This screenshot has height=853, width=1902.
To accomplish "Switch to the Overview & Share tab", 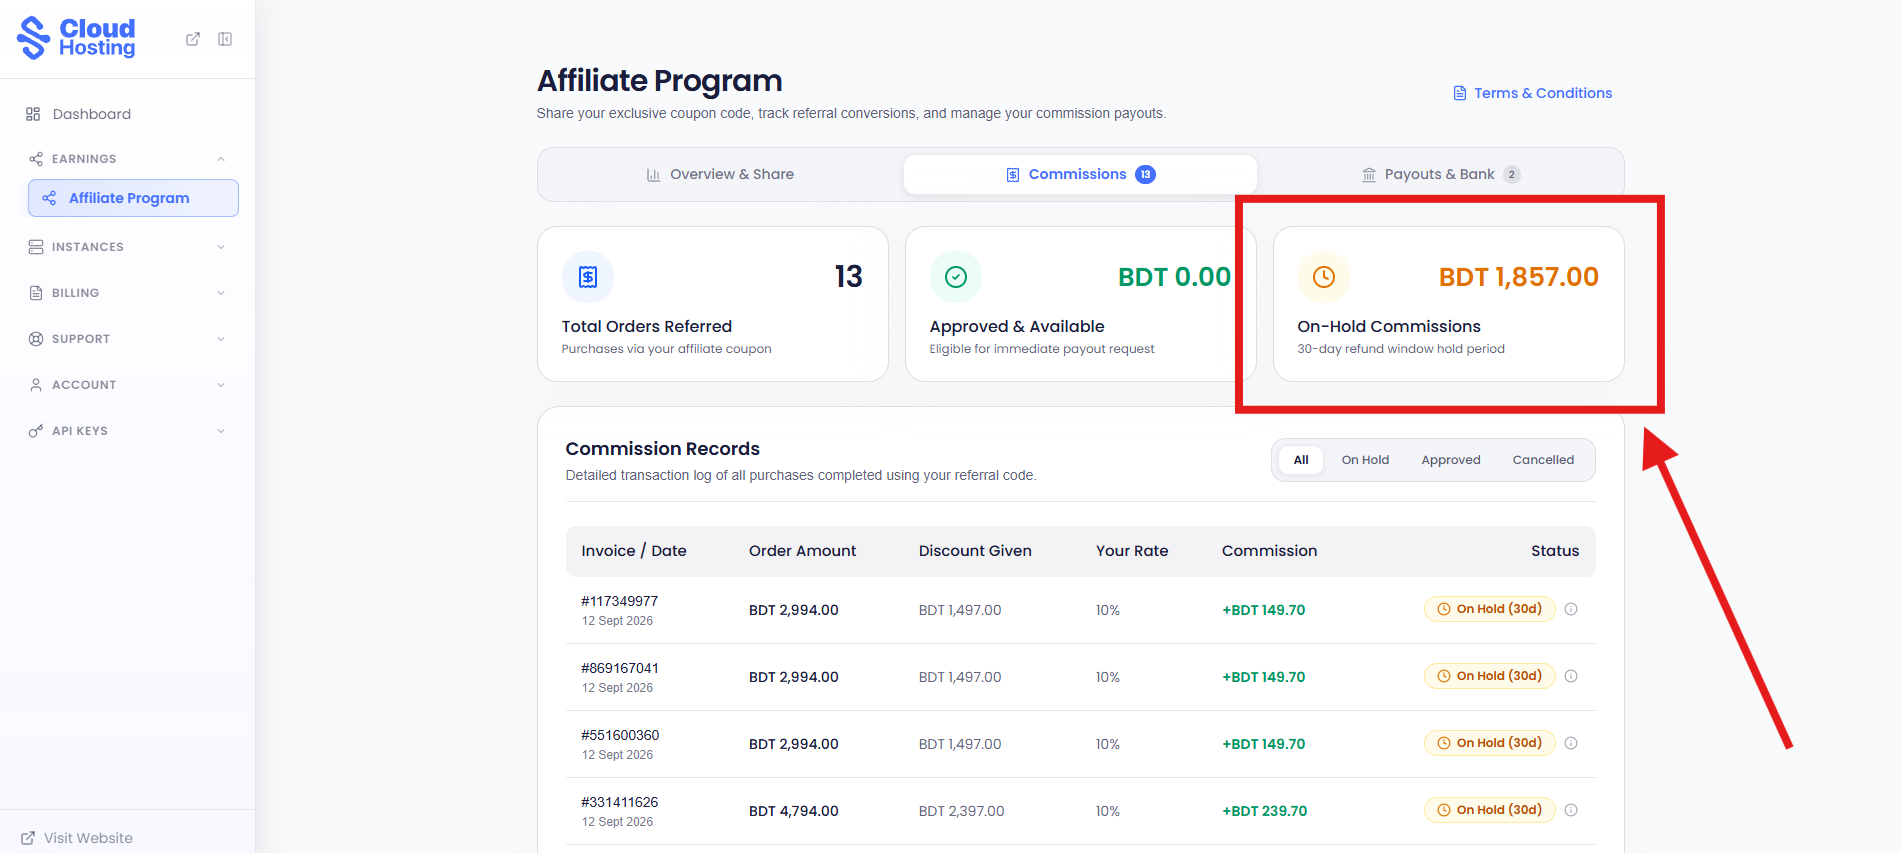I will (720, 174).
